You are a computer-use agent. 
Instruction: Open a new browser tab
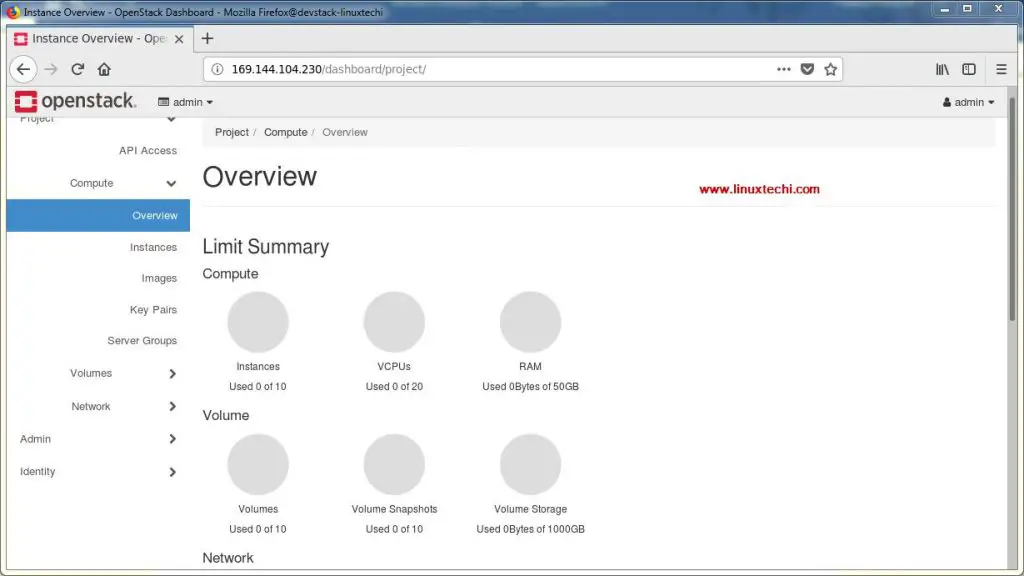[x=207, y=39]
